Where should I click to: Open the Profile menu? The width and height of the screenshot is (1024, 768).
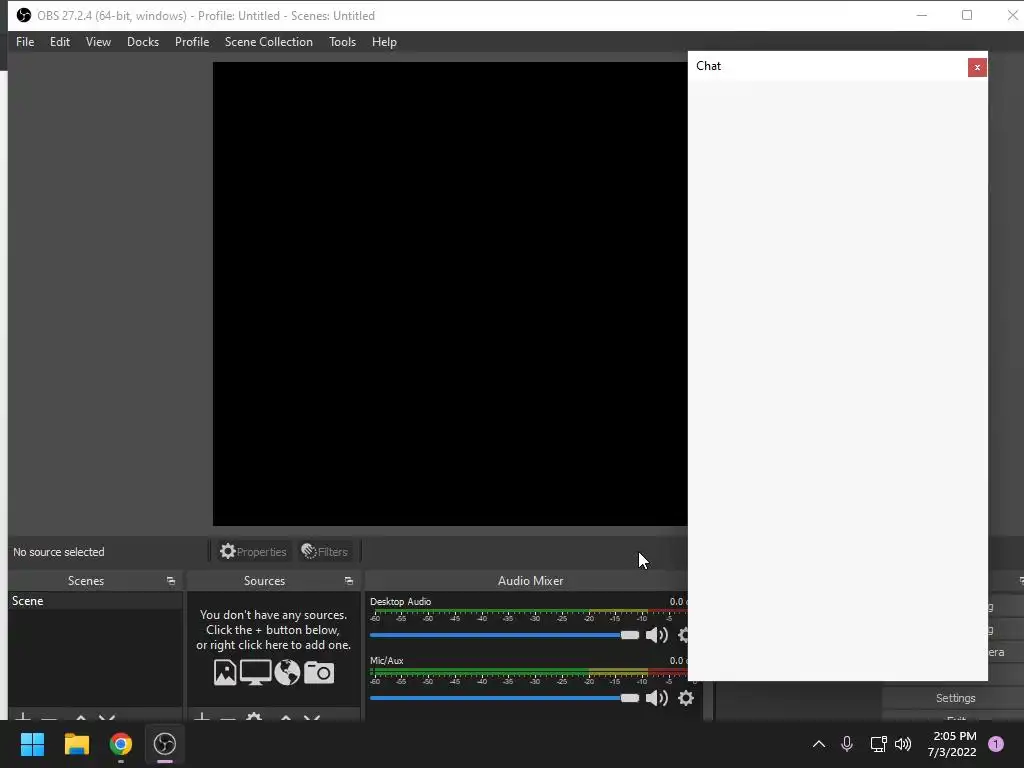192,42
